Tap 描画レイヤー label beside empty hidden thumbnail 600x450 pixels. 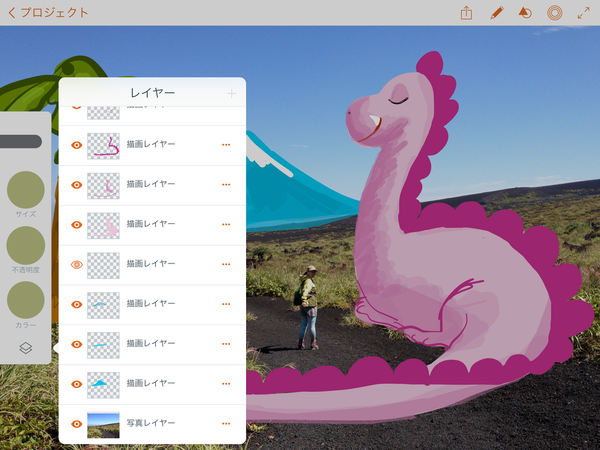tap(151, 264)
